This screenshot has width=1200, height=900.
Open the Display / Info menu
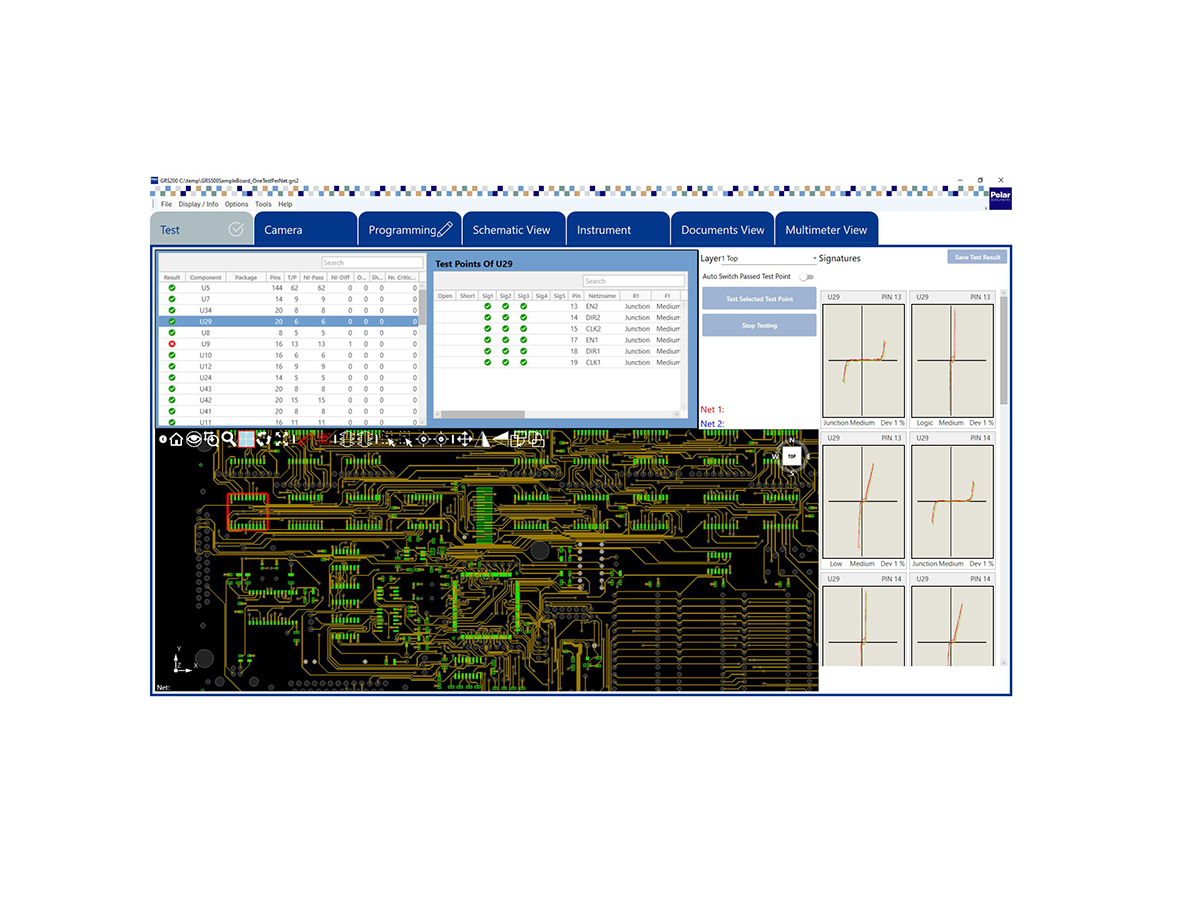[x=198, y=204]
